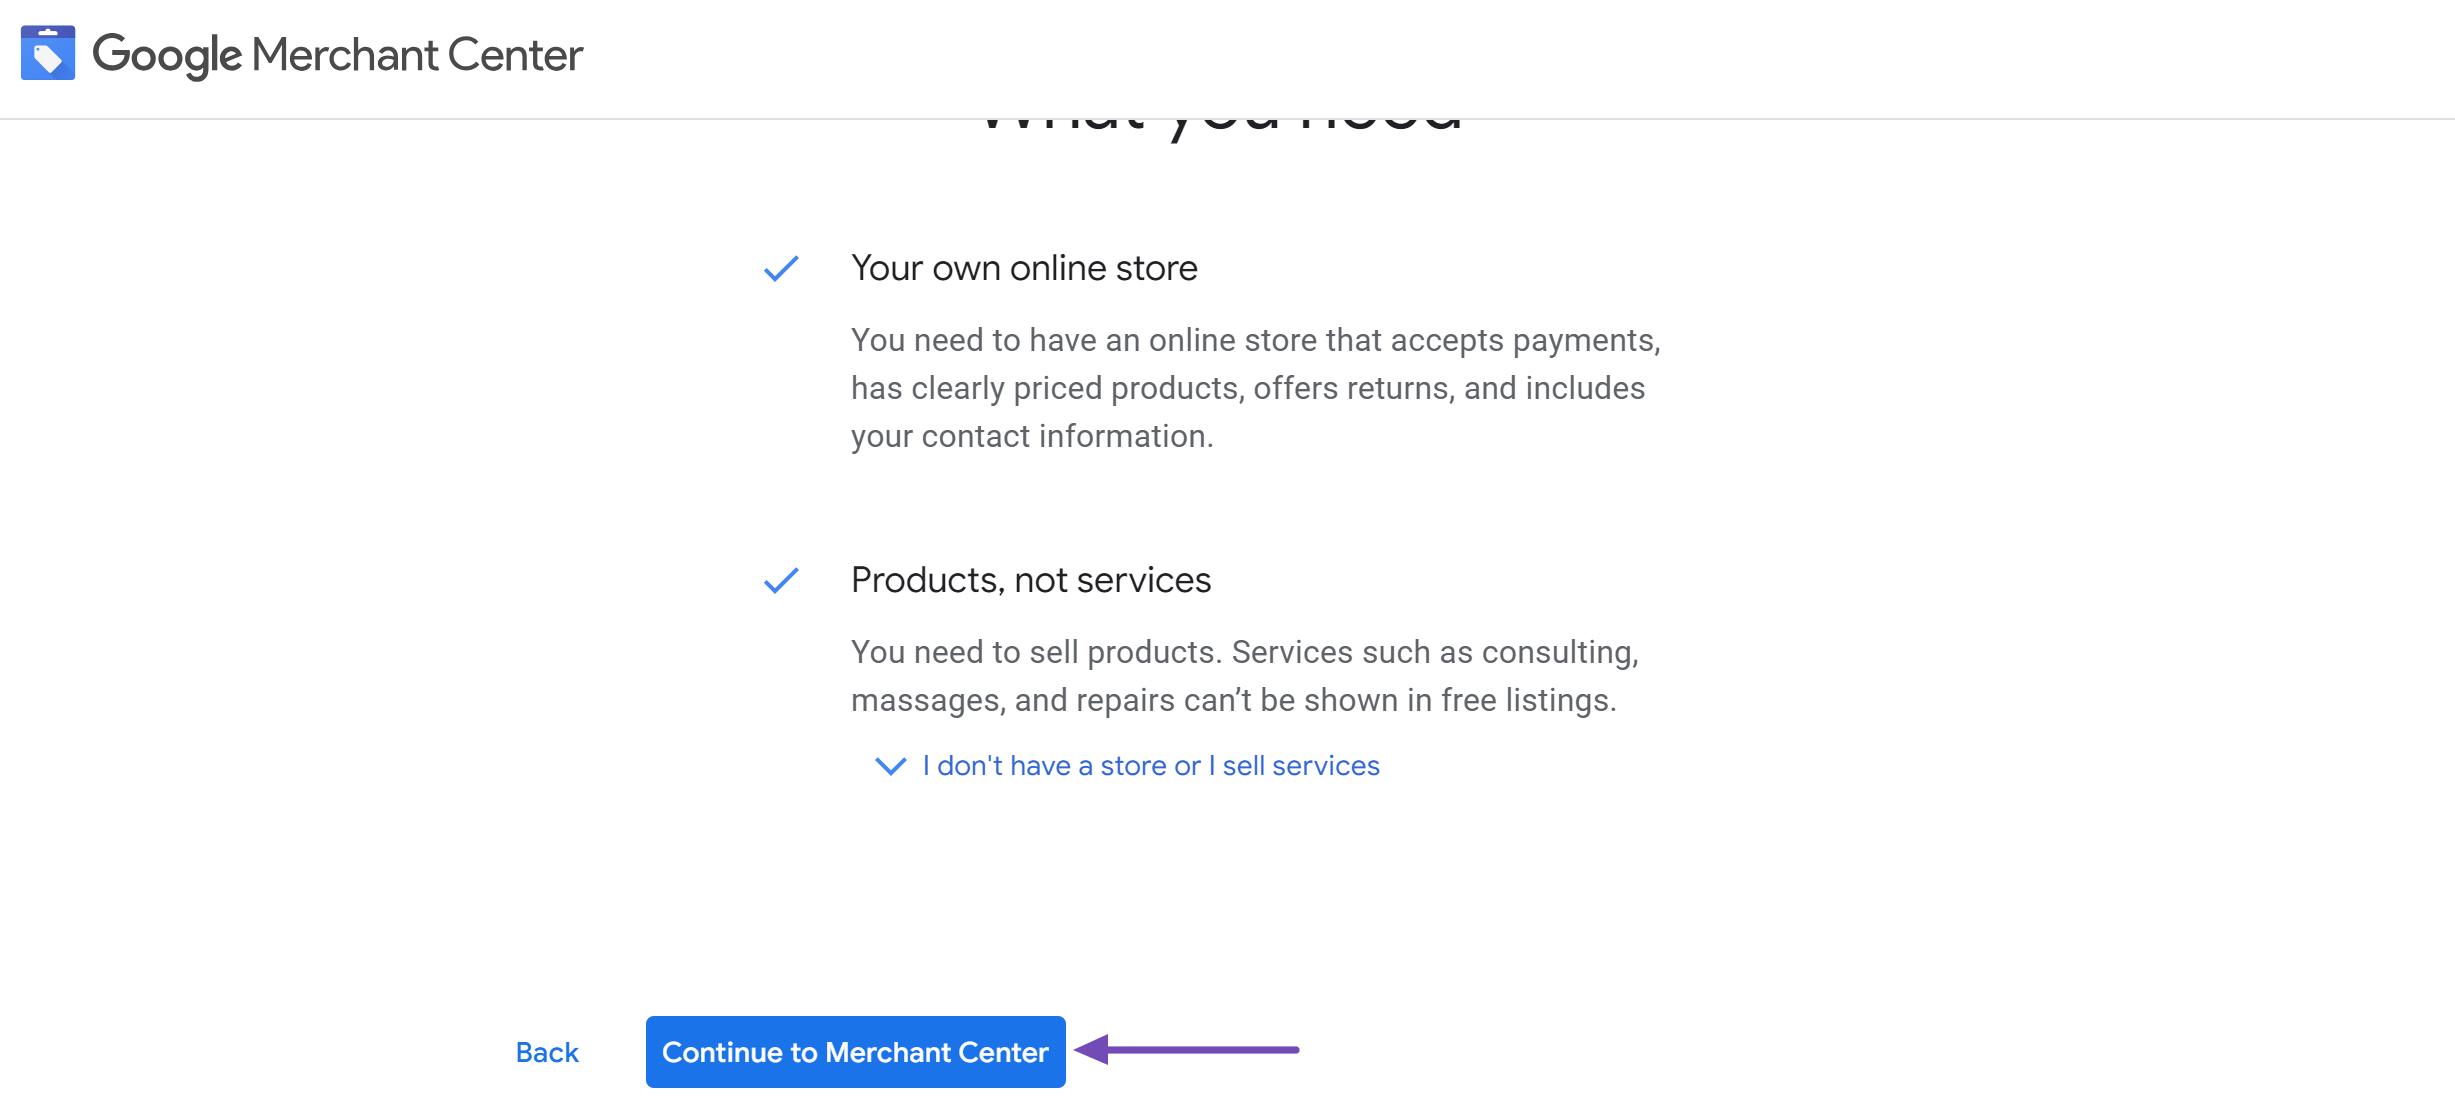Click the Google Merchant Center tag logo icon

tap(48, 54)
